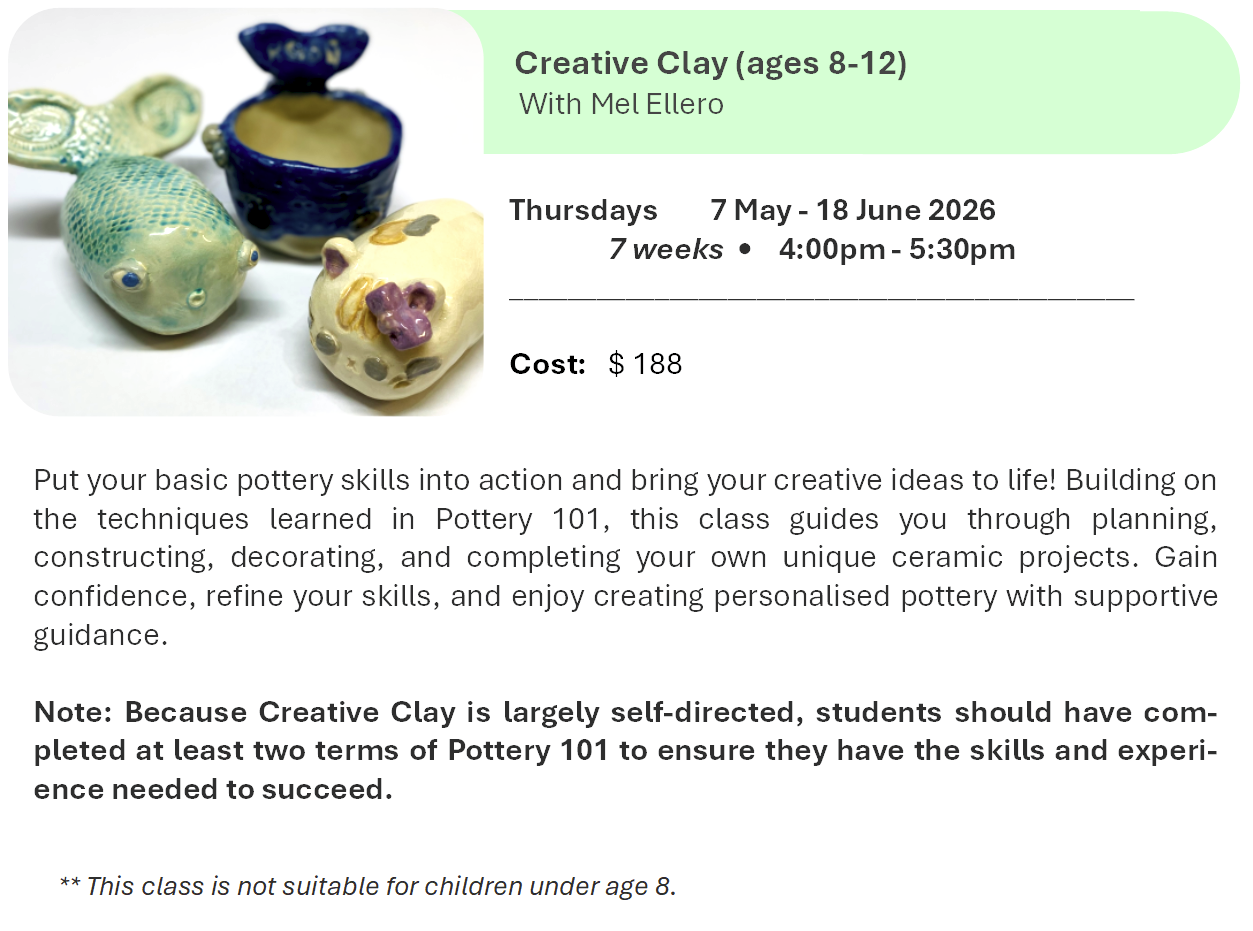Click the italic under age 8 footnote
Screen dimensions: 1253x931
coord(368,886)
